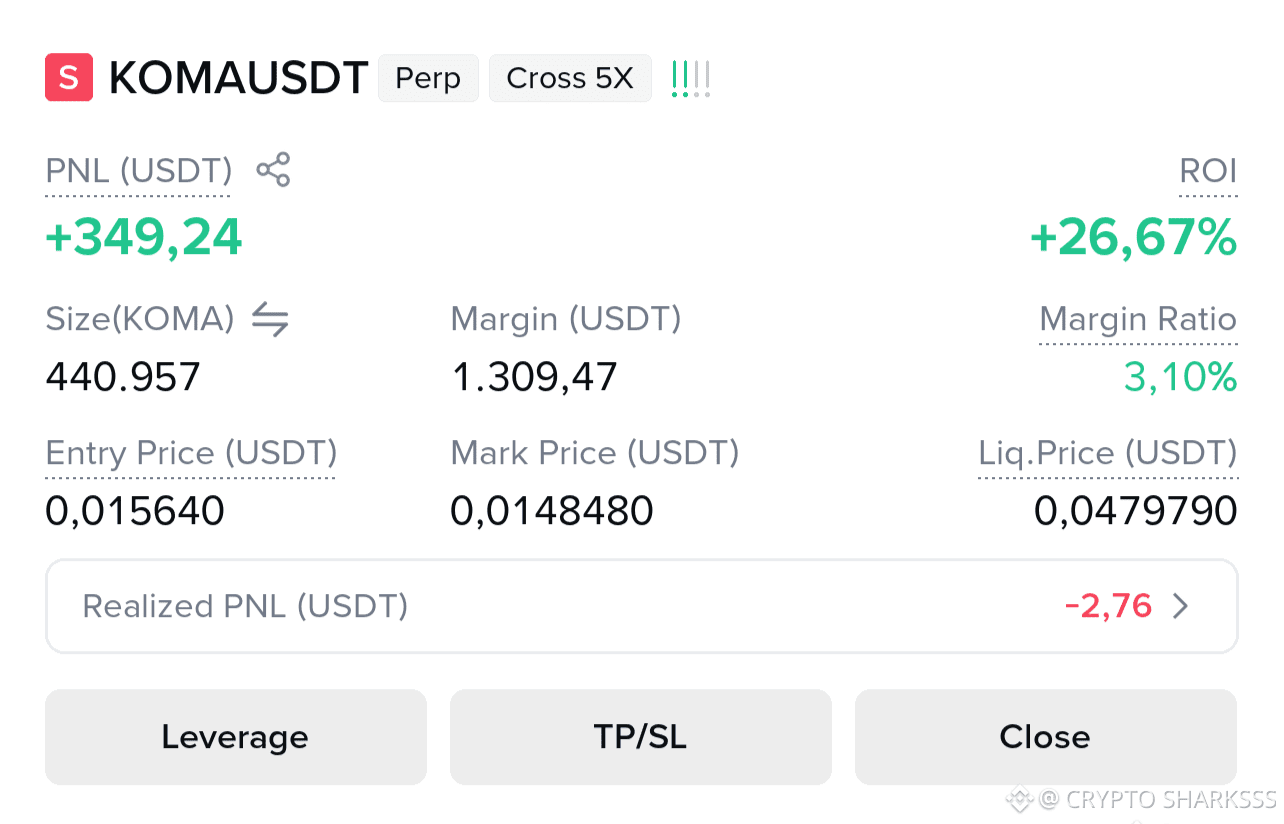Image resolution: width=1284 pixels, height=824 pixels.
Task: Open the KOMAUSDT pair title
Action: pyautogui.click(x=239, y=78)
